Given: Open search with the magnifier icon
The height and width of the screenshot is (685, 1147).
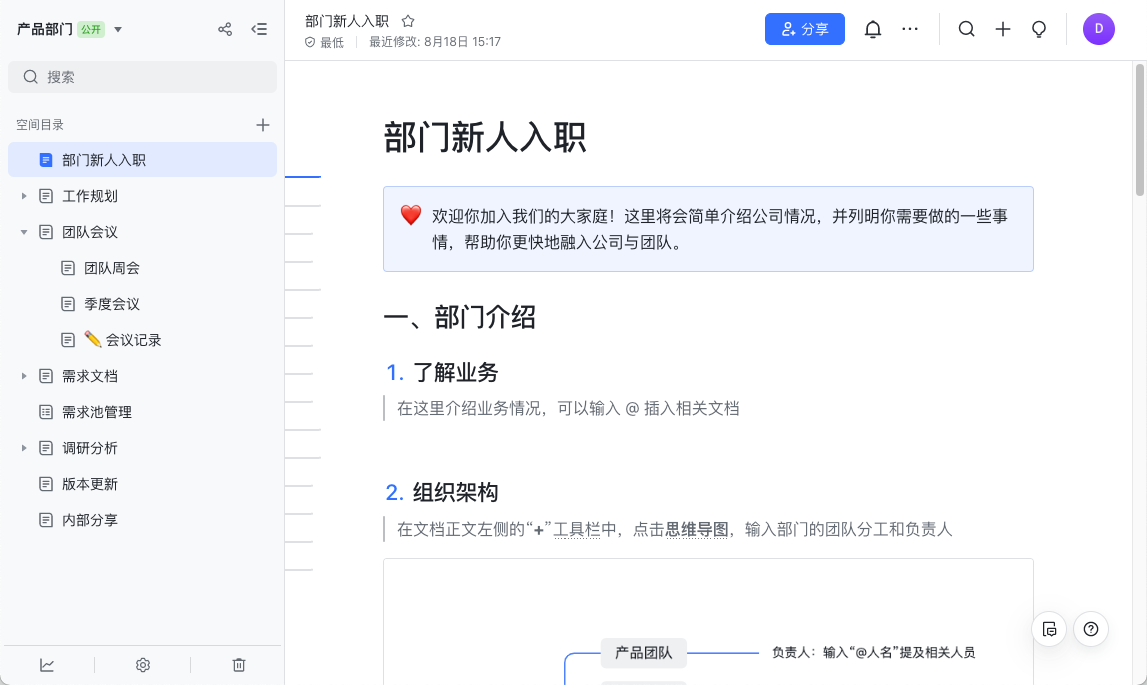Looking at the screenshot, I should pyautogui.click(x=966, y=29).
